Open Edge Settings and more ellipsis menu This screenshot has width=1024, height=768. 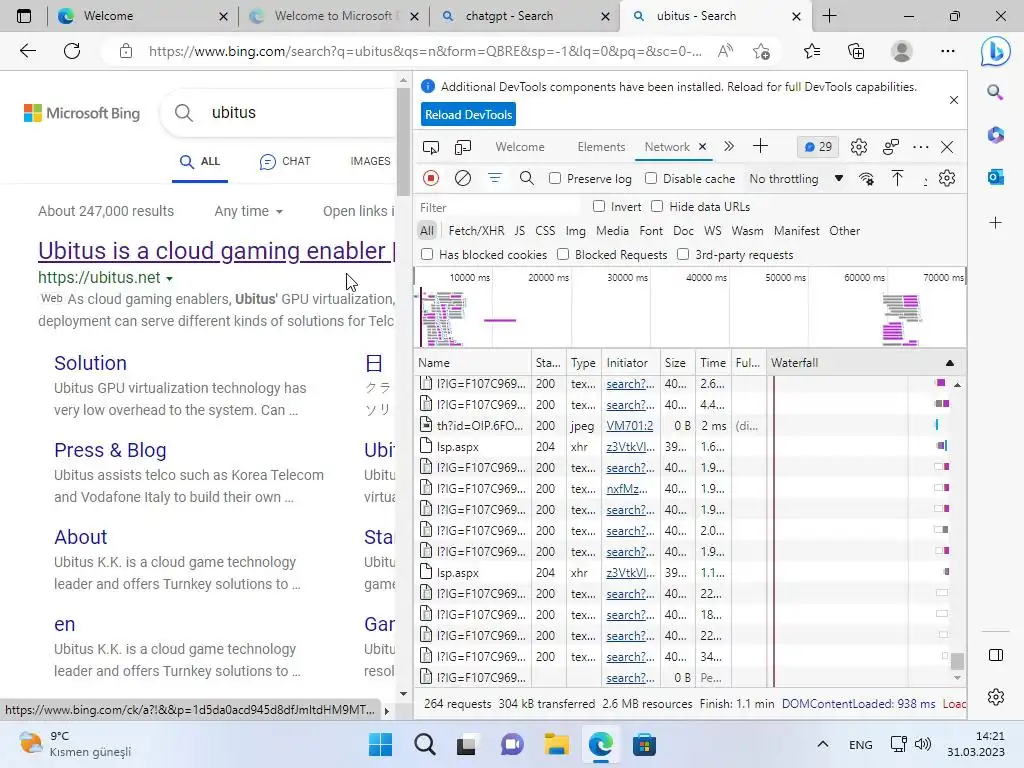click(x=948, y=51)
